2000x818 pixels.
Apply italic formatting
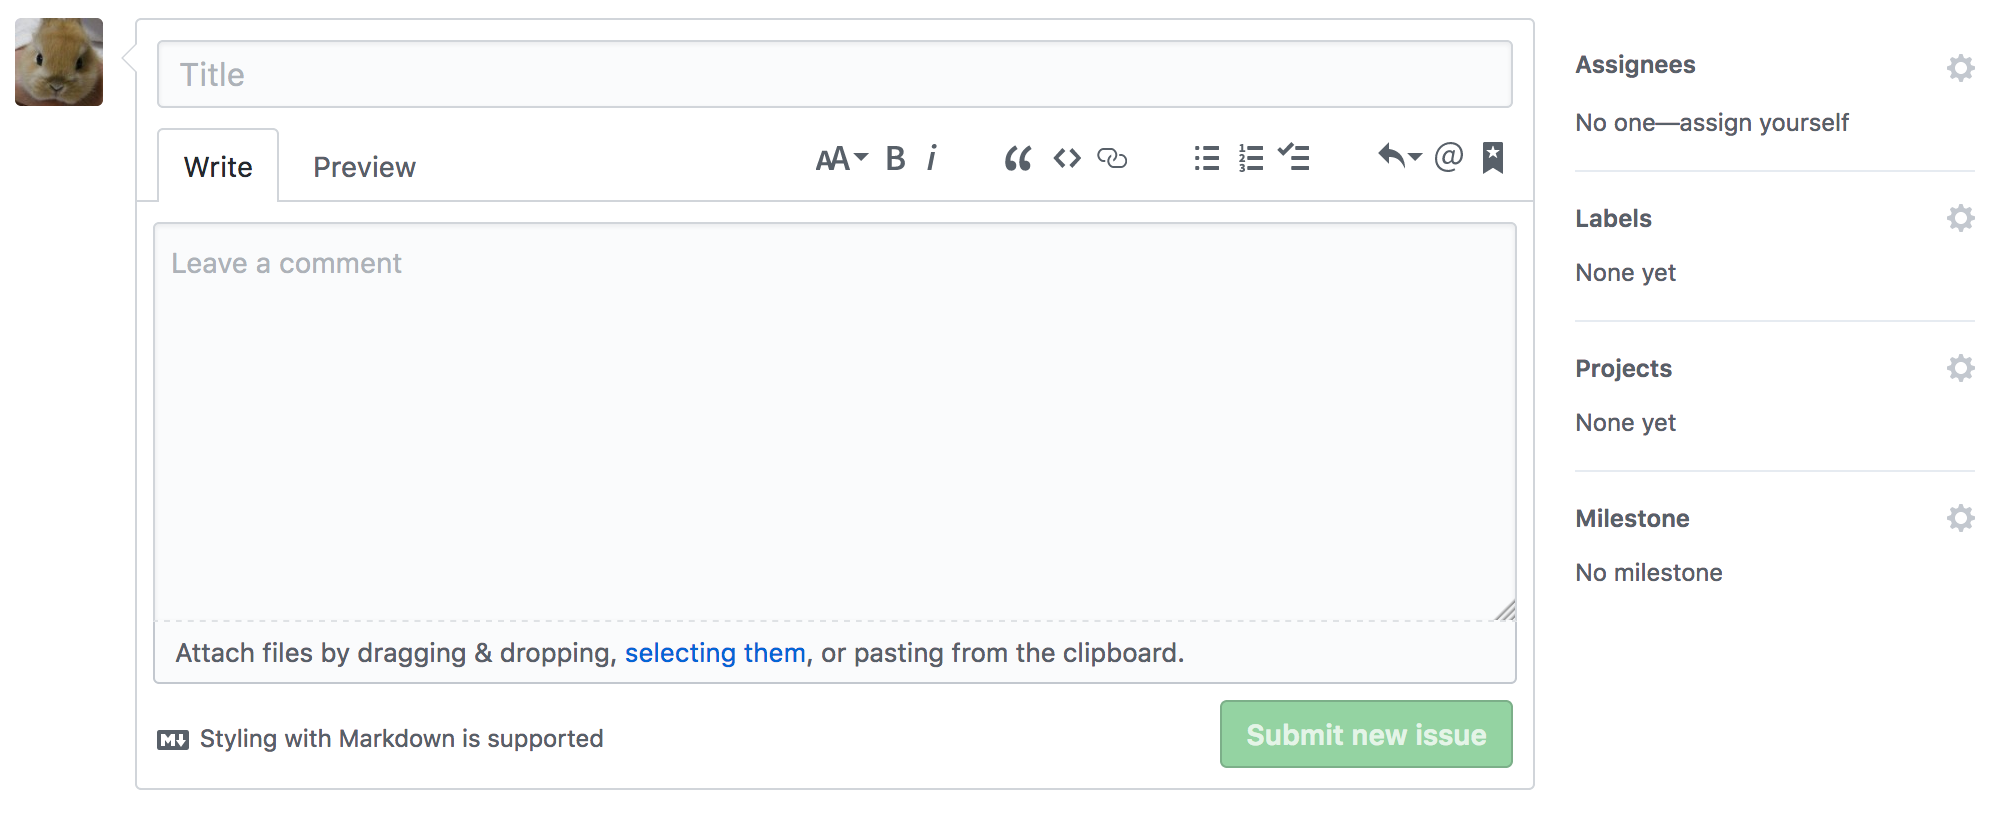[x=931, y=158]
